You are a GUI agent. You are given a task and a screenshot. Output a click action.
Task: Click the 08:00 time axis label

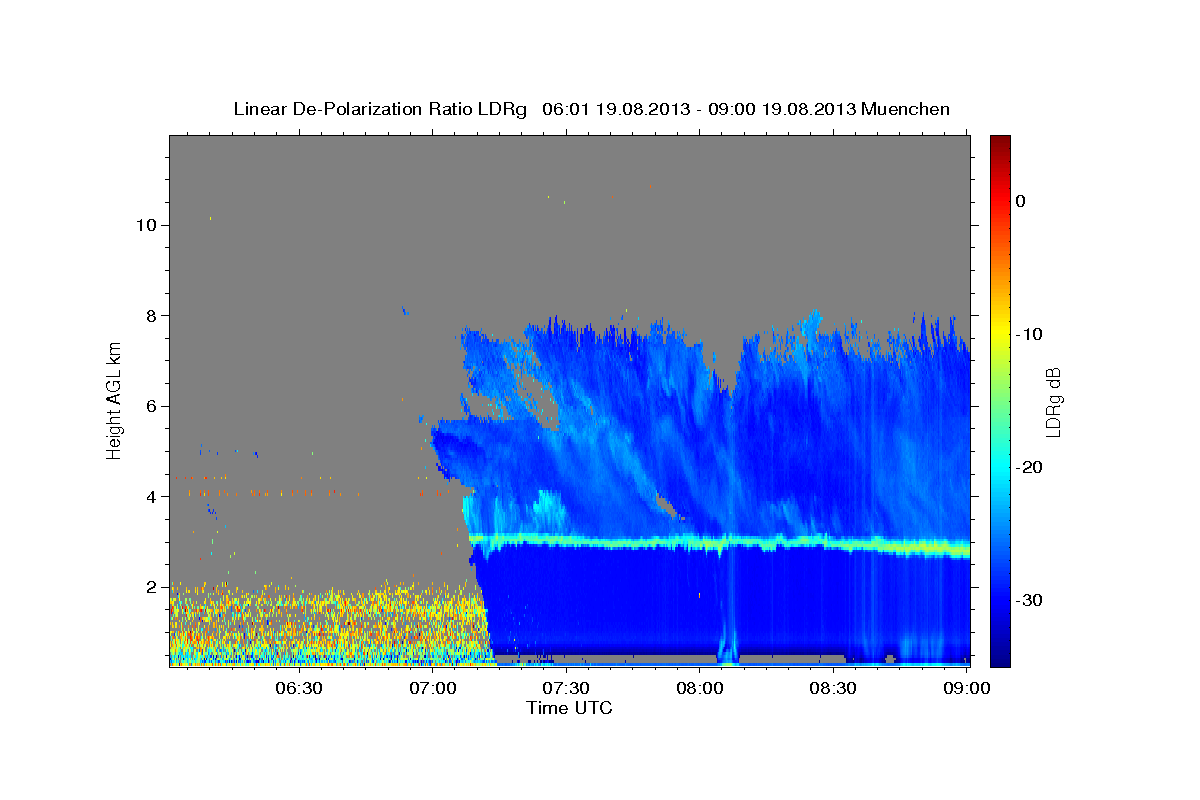pos(700,688)
